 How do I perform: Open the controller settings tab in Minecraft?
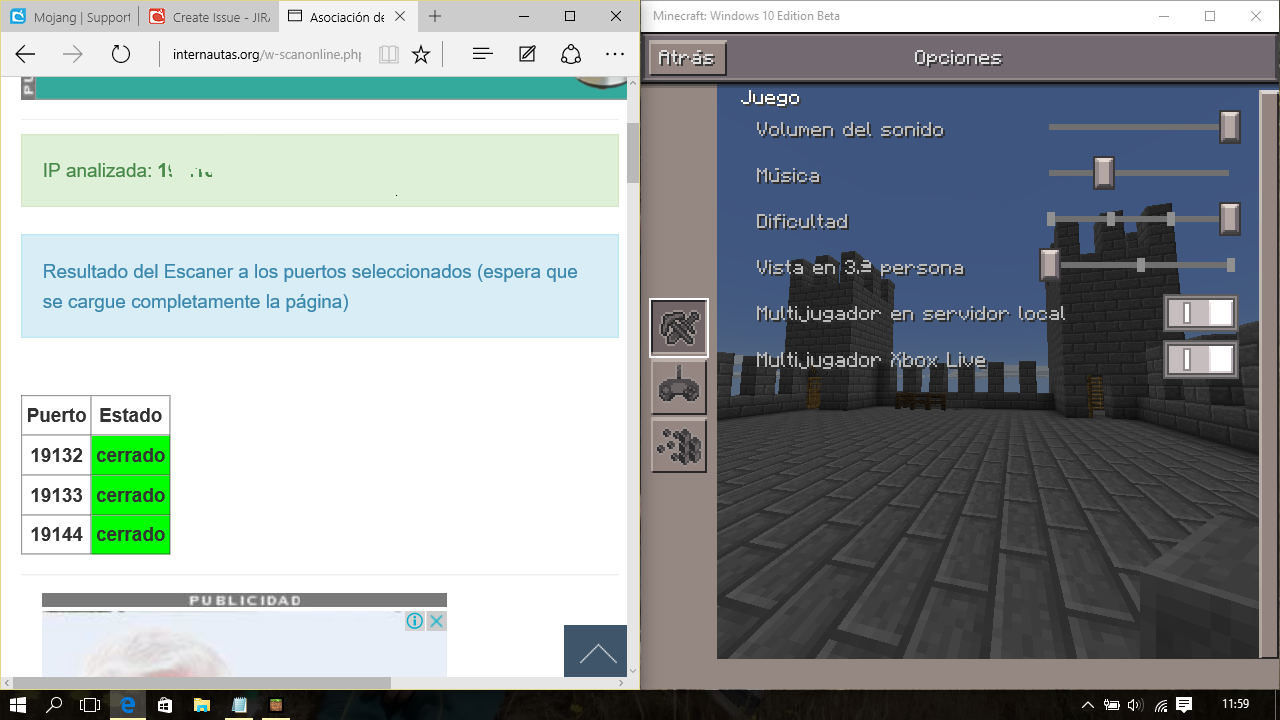pos(679,387)
